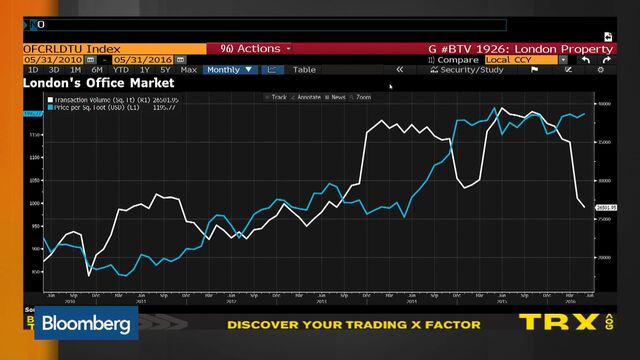Viewport: 640px width, 360px height.
Task: Click the Transaction Volume legend label
Action: [102, 100]
